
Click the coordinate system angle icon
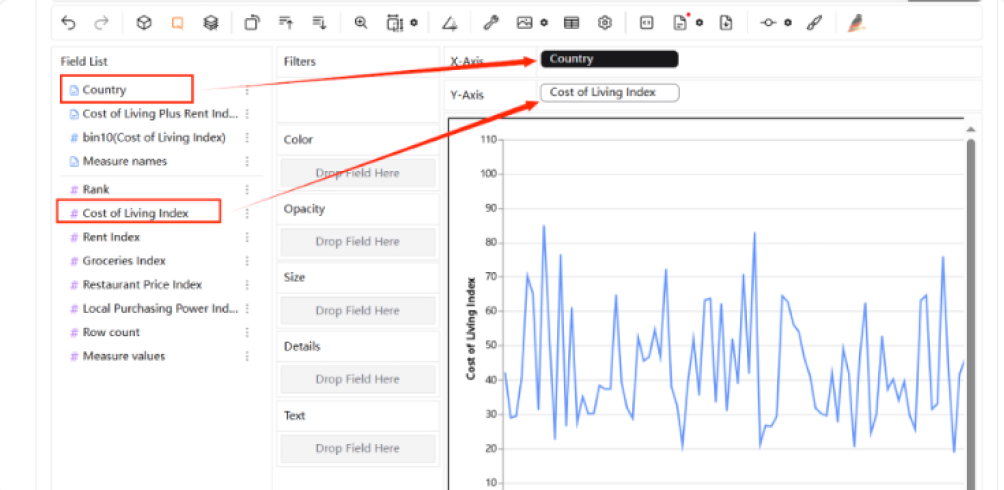(x=449, y=23)
